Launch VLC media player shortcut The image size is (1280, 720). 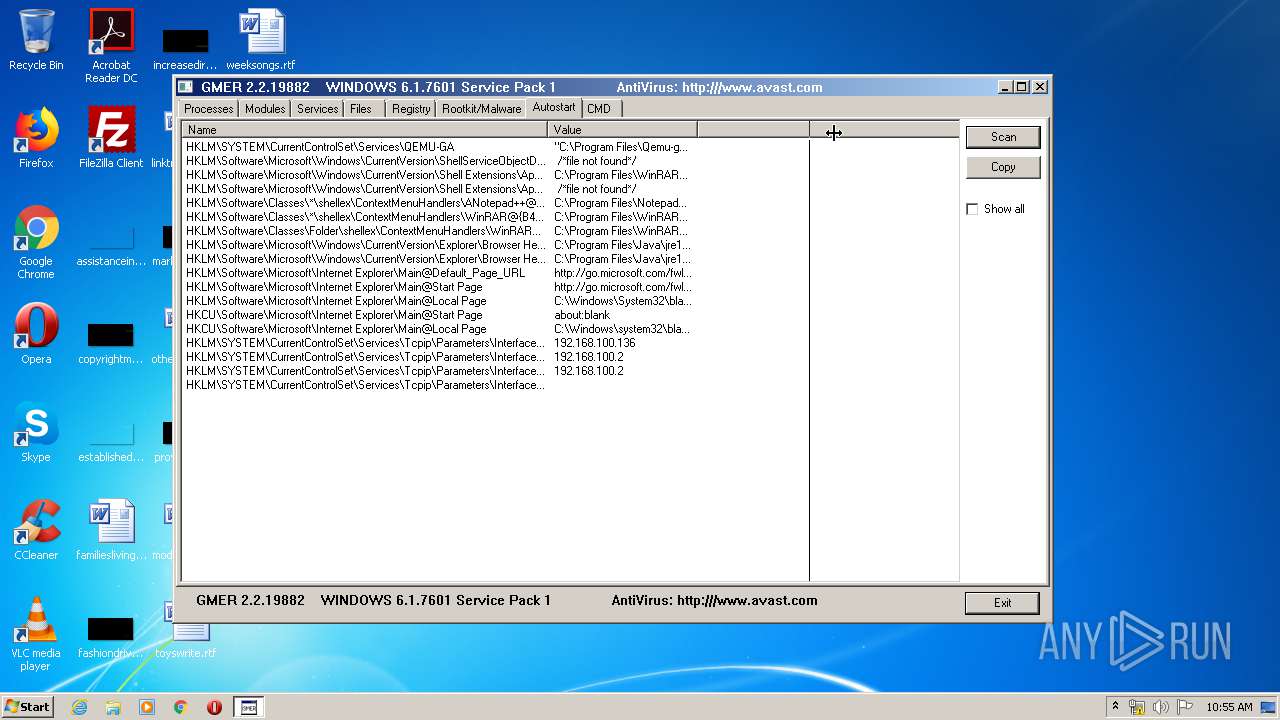coord(36,634)
